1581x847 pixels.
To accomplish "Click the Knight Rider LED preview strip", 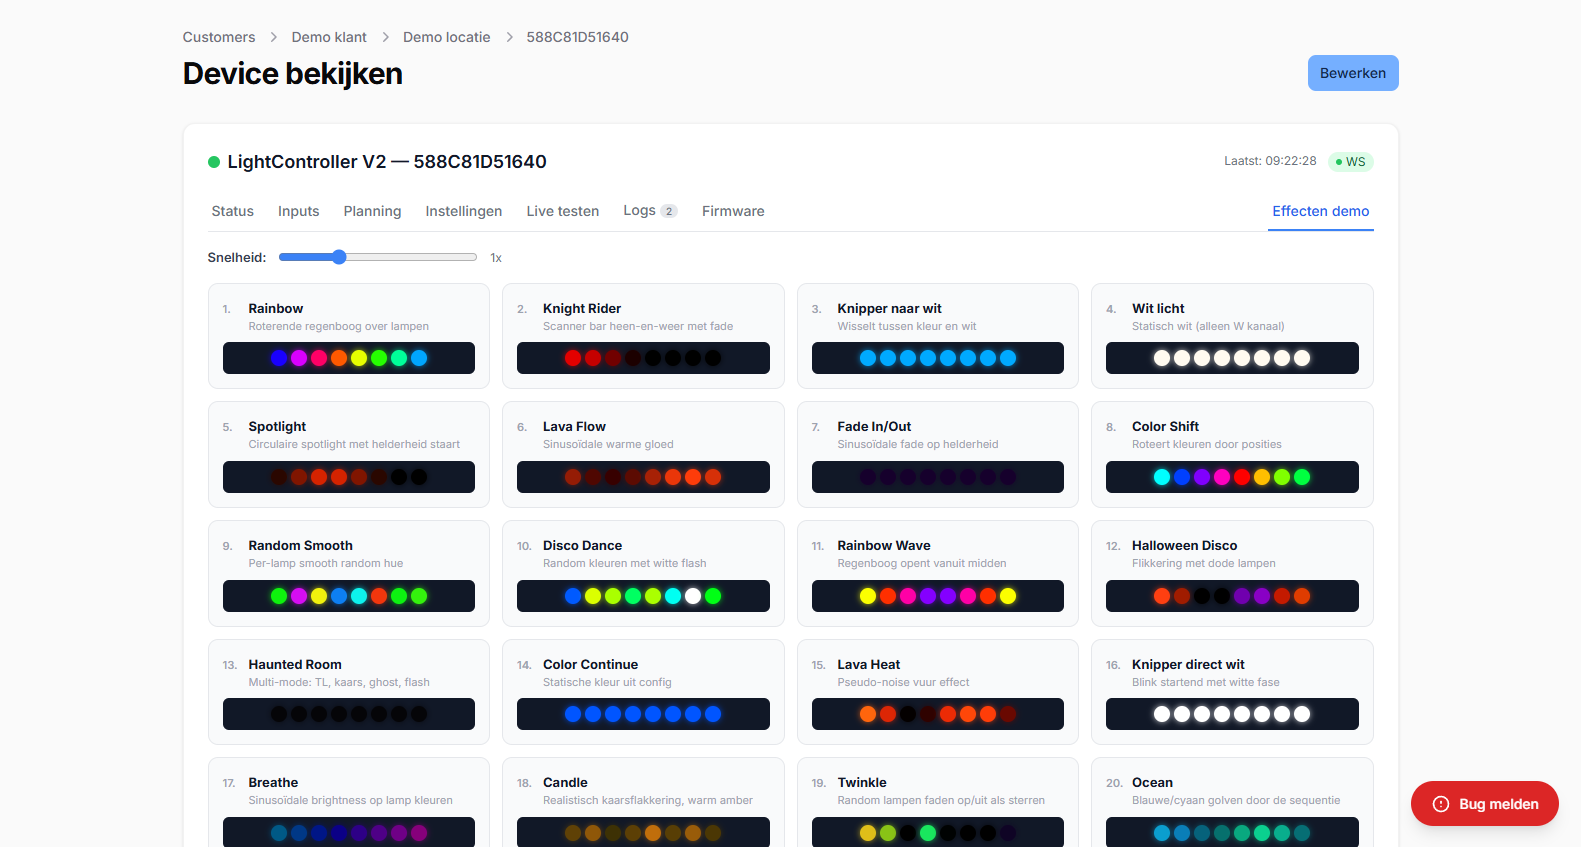I will pyautogui.click(x=642, y=358).
